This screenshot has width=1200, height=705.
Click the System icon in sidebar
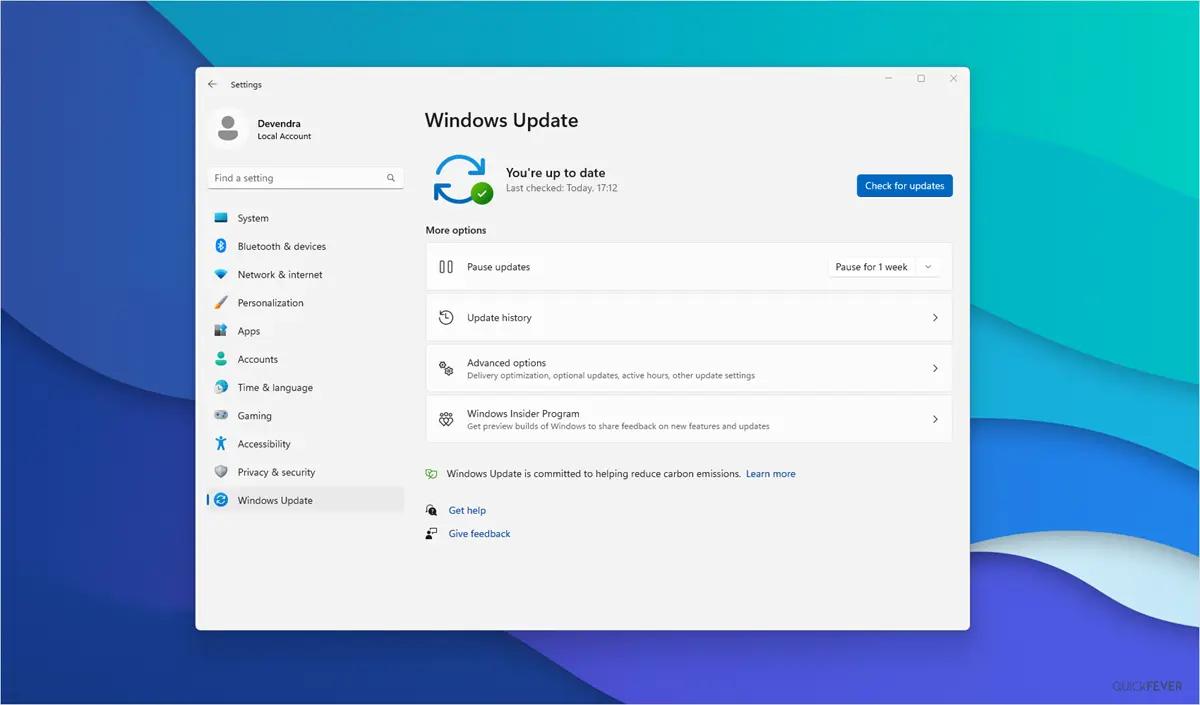[221, 218]
